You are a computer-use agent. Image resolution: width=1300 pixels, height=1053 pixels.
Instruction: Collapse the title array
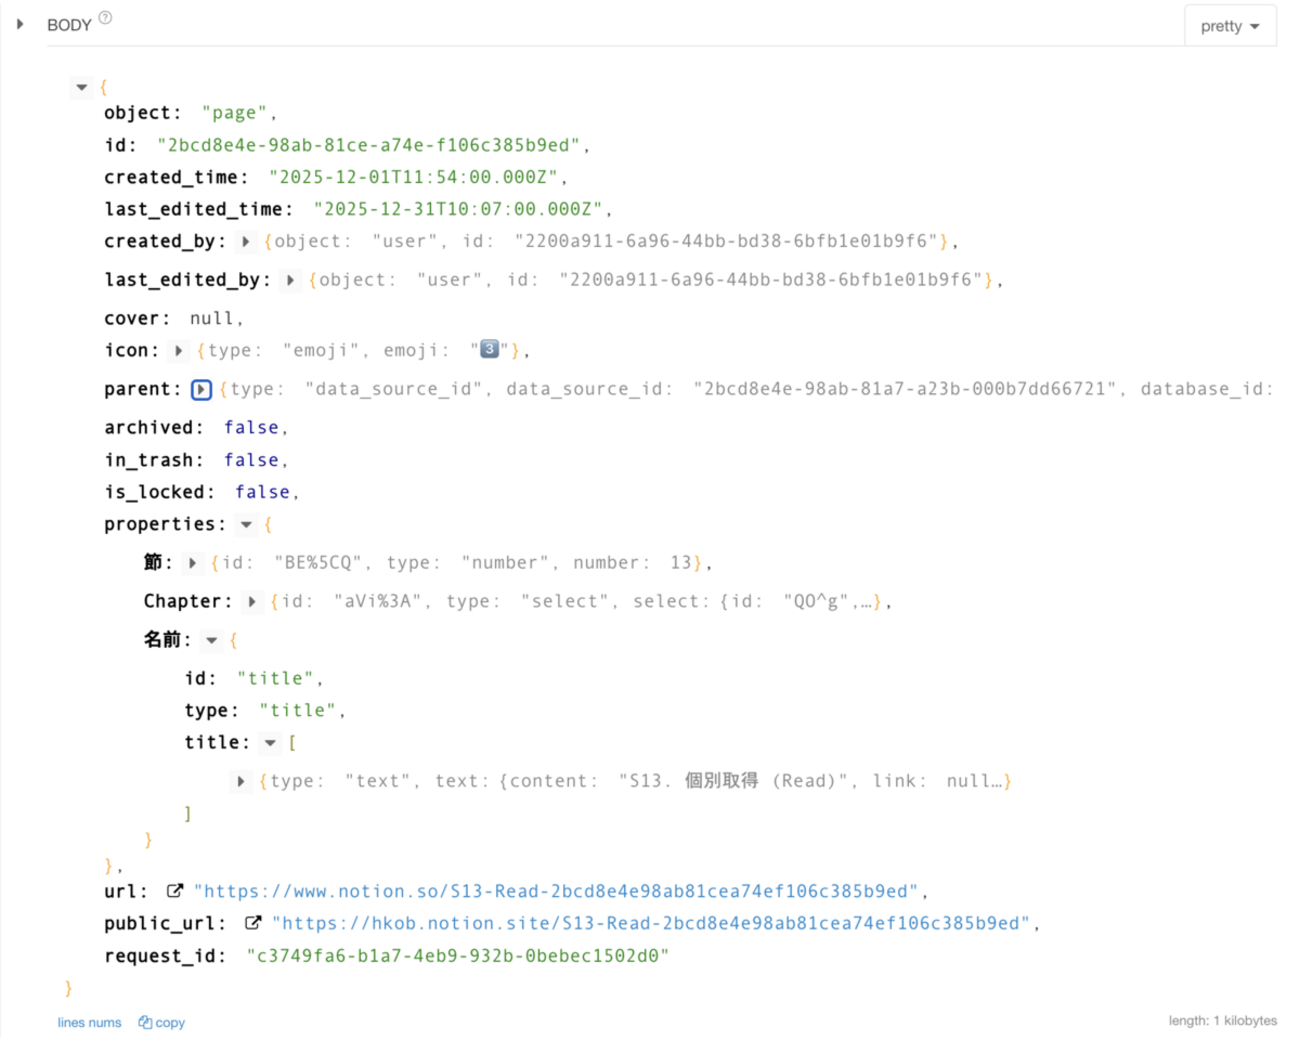pos(270,742)
